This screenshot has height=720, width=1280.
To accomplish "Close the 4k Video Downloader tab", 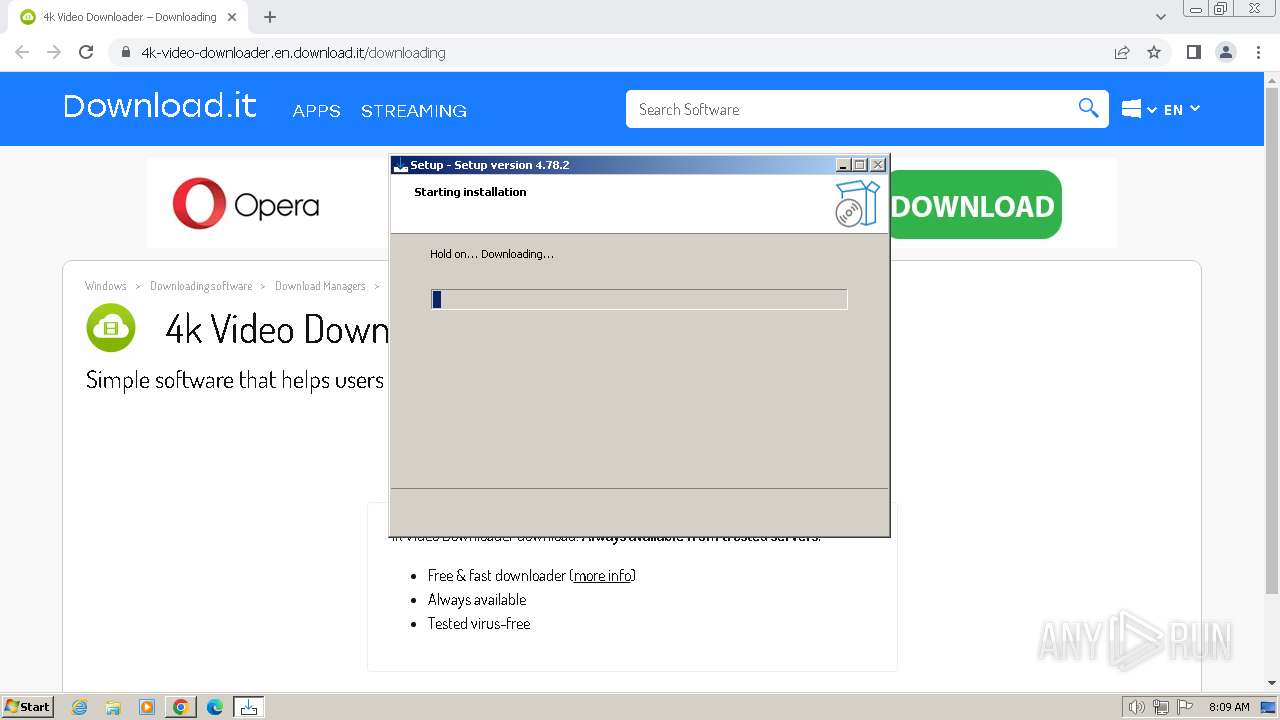I will click(232, 17).
